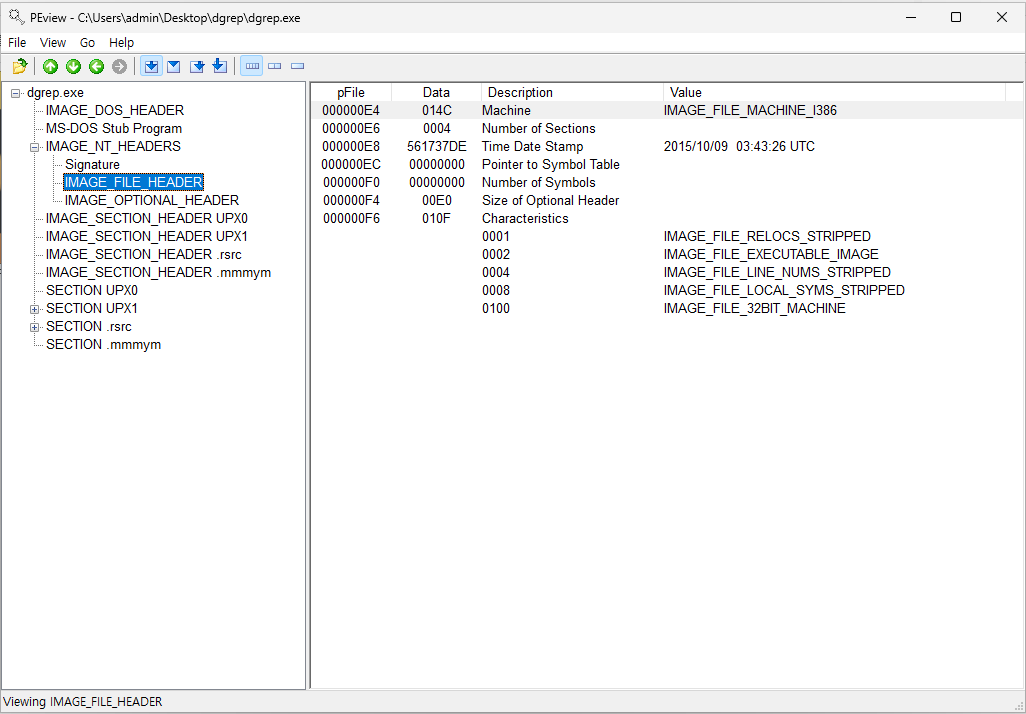Click the 010F data cell
The width and height of the screenshot is (1026, 714).
tap(436, 219)
